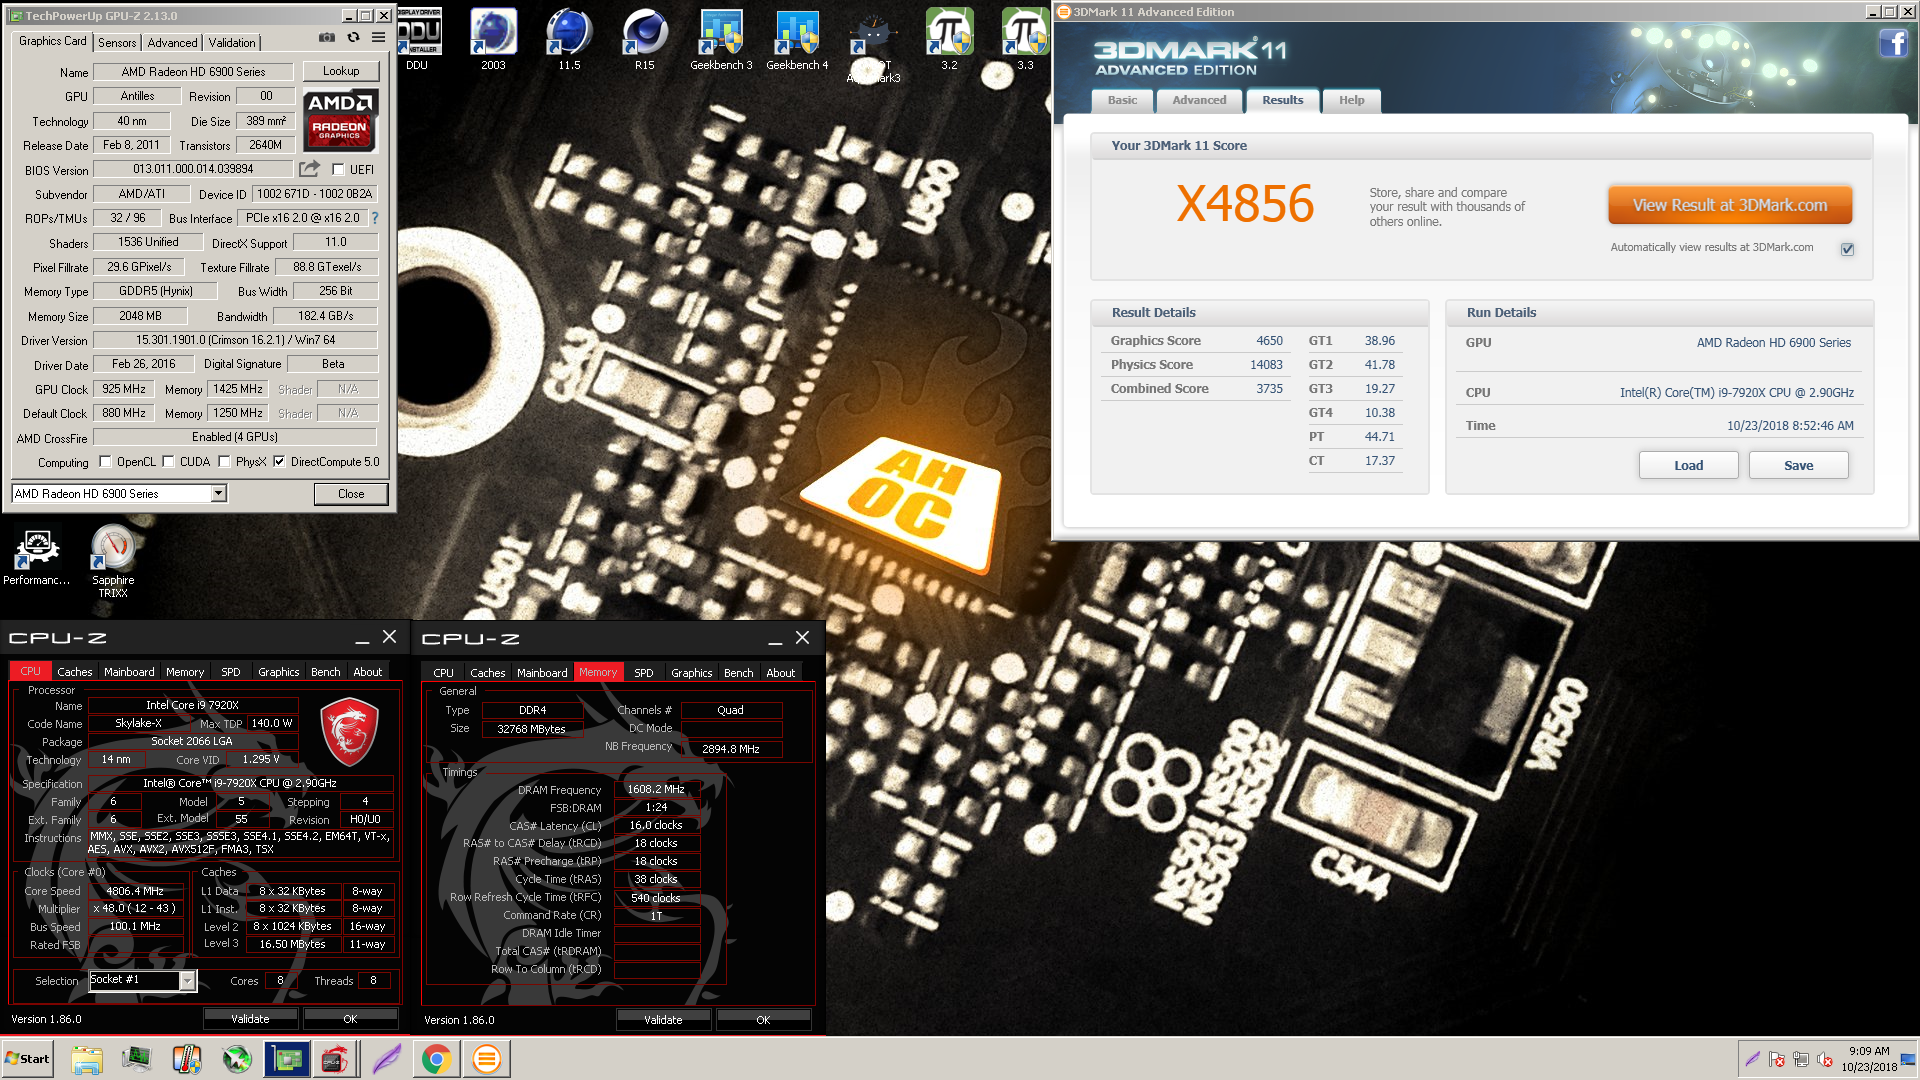1920x1080 pixels.
Task: Open the 11.5 Cinebench desktop icon
Action: click(x=569, y=40)
